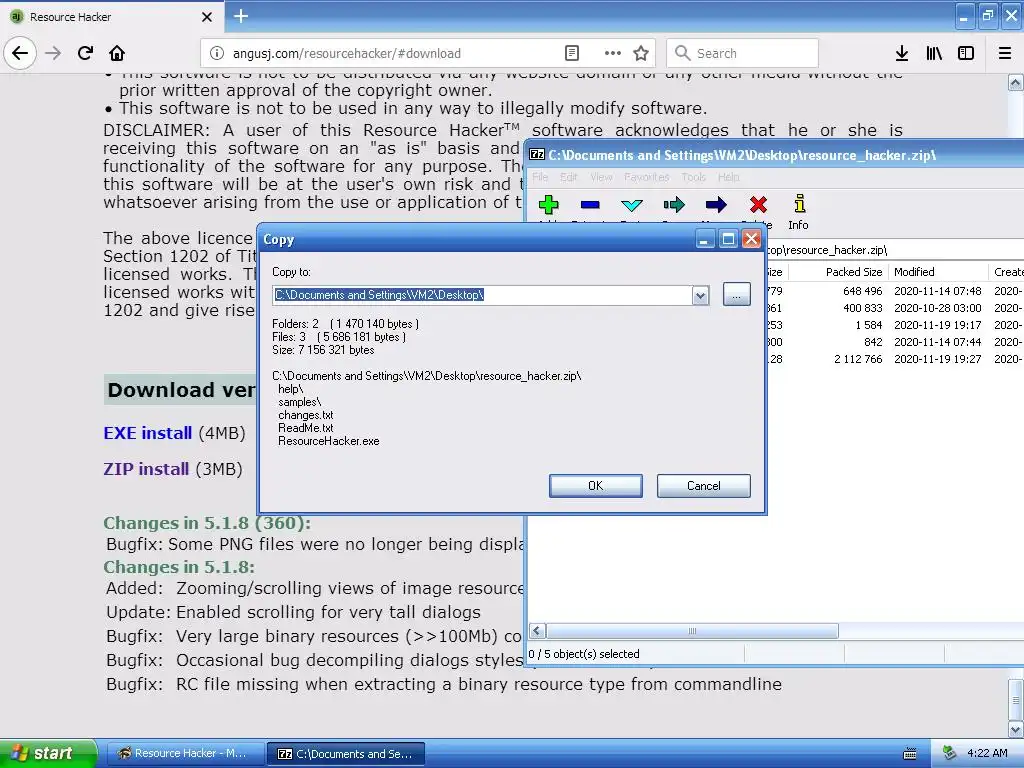1024x768 pixels.
Task: Open the 7-Zip File menu
Action: click(x=540, y=177)
